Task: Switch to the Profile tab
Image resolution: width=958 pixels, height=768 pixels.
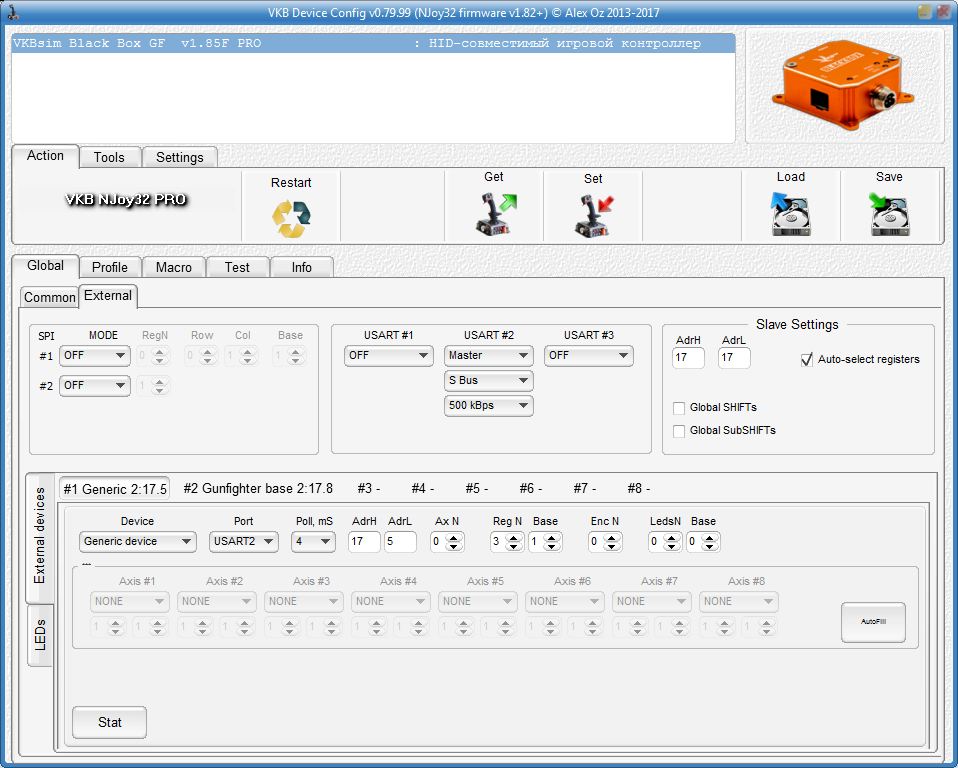Action: point(110,267)
